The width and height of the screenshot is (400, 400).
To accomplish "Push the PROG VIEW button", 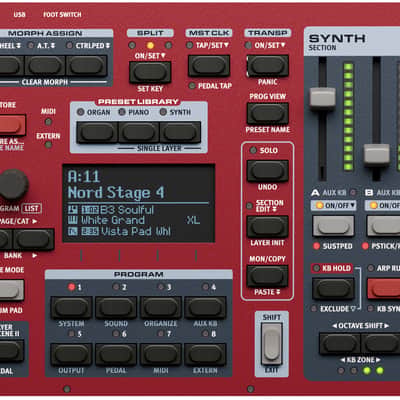I will (268, 113).
